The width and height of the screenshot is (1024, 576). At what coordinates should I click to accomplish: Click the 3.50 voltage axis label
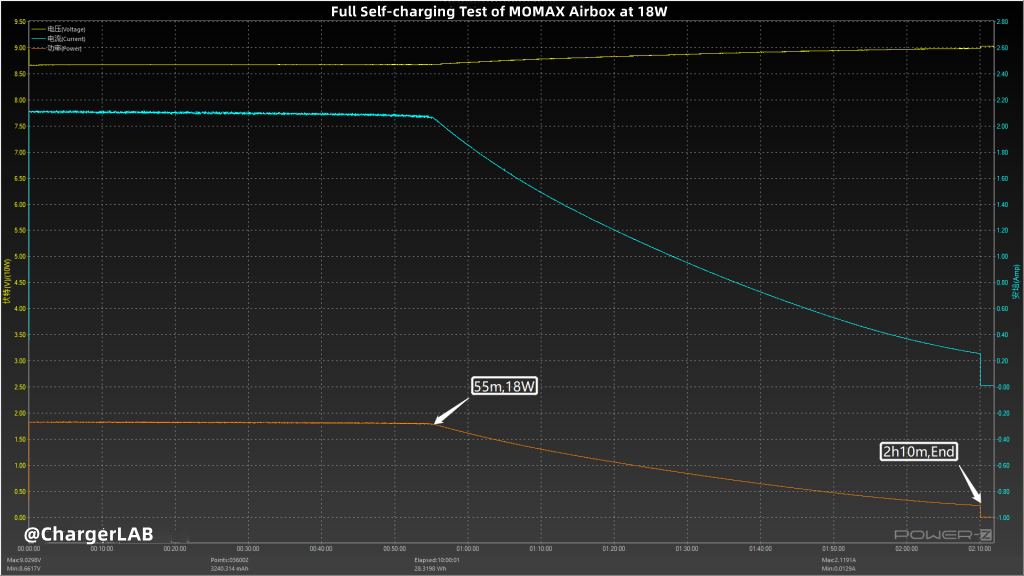point(20,335)
